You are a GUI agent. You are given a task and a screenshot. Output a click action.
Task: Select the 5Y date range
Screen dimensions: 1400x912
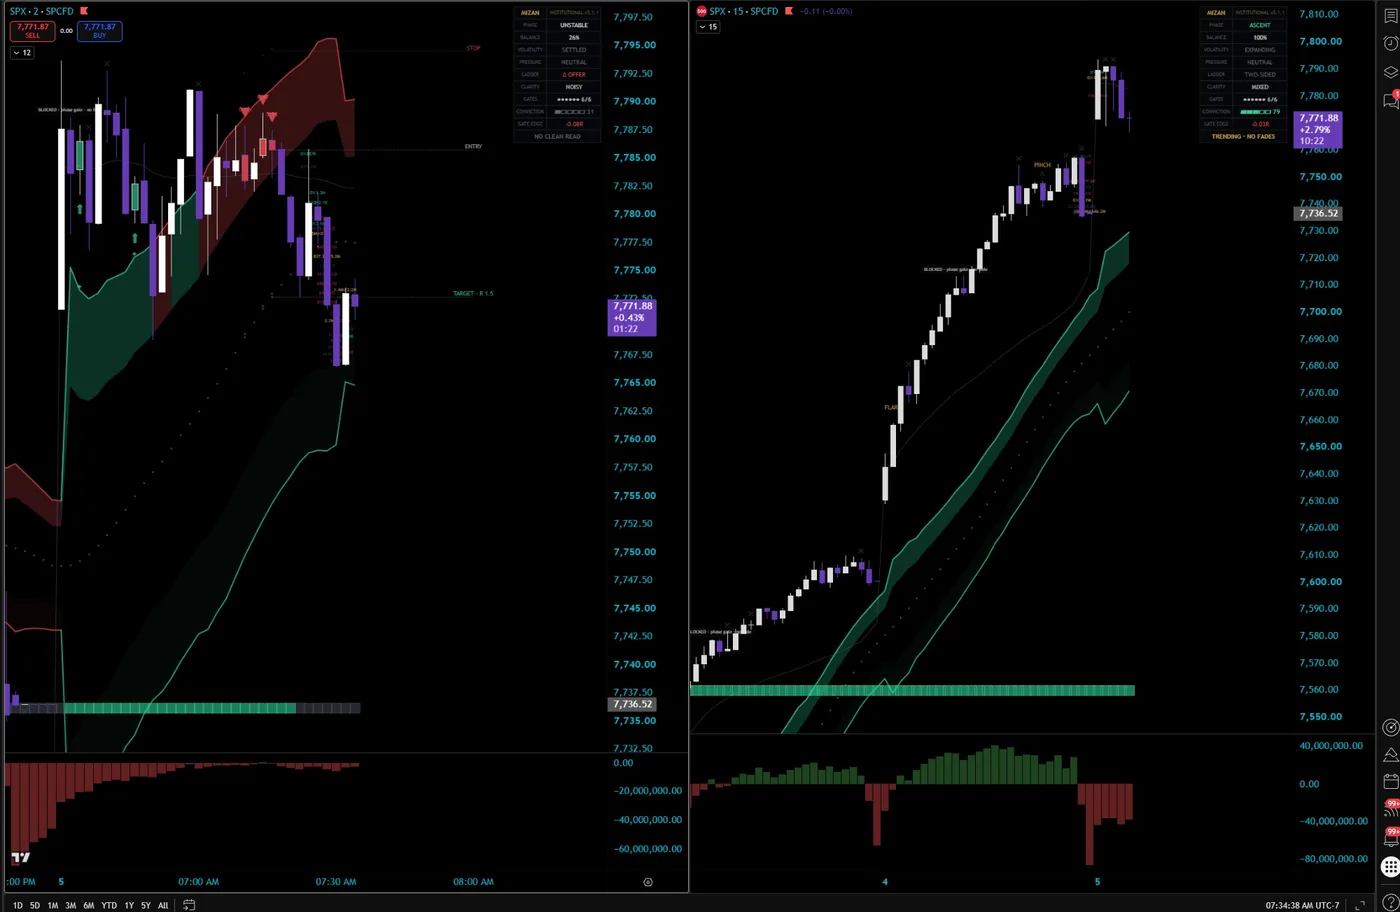coord(146,905)
